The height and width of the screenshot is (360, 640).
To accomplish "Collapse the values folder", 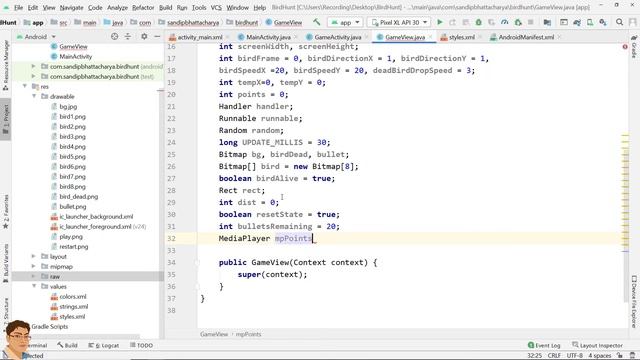I will (x=34, y=287).
